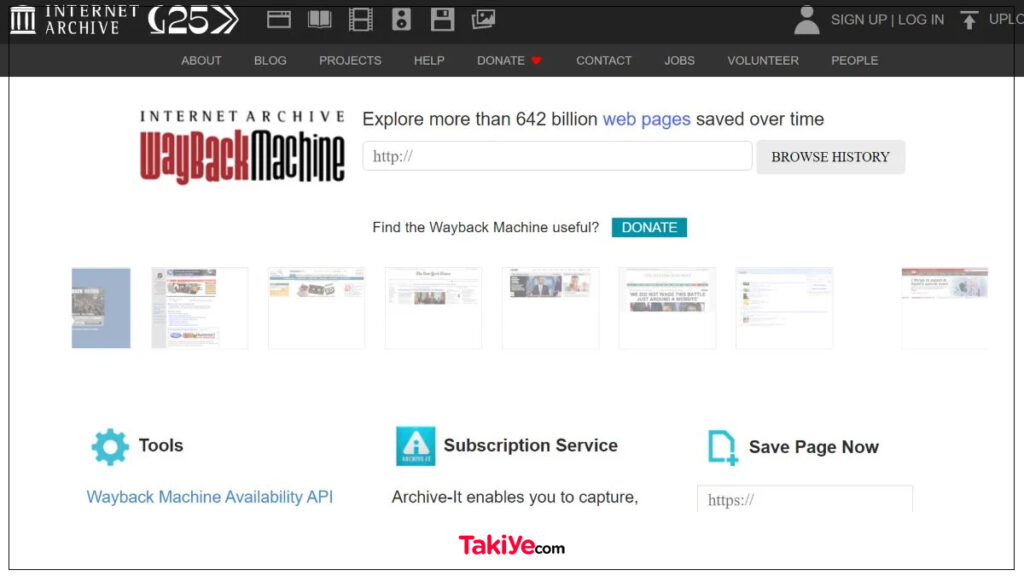Open the Audio speaker icon

[x=401, y=20]
